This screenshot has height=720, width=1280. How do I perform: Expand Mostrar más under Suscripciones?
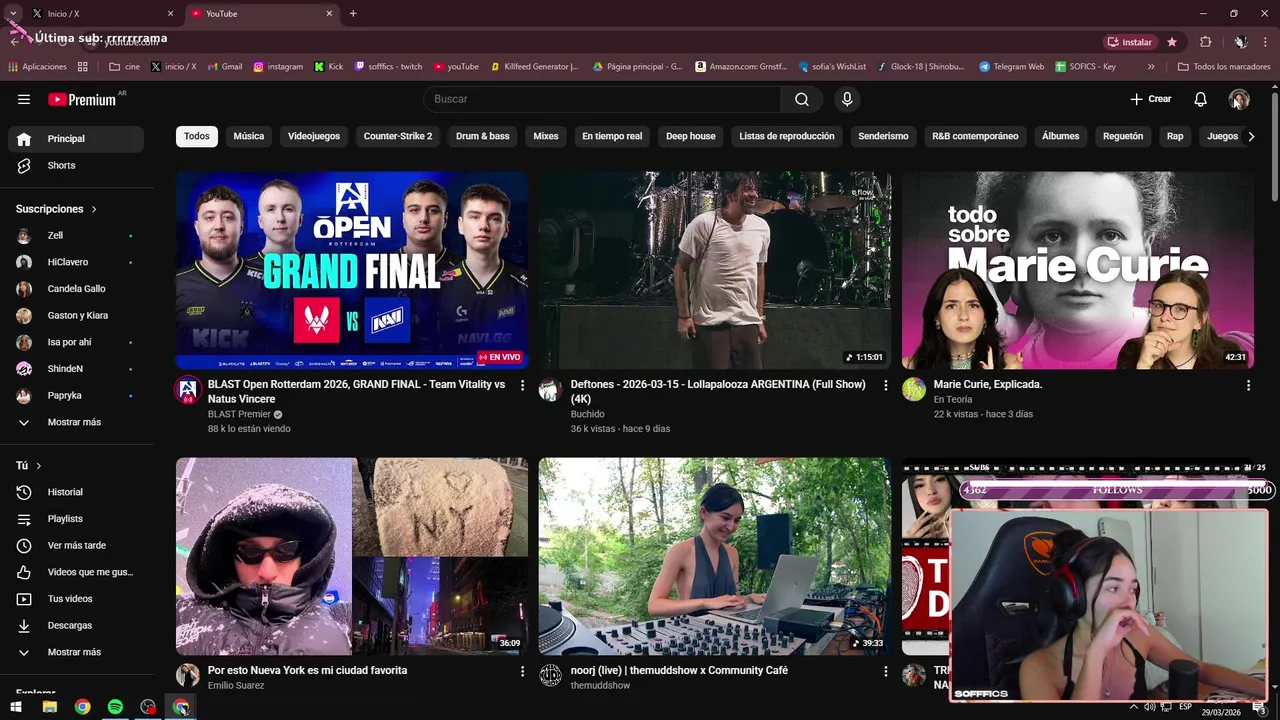pos(76,422)
